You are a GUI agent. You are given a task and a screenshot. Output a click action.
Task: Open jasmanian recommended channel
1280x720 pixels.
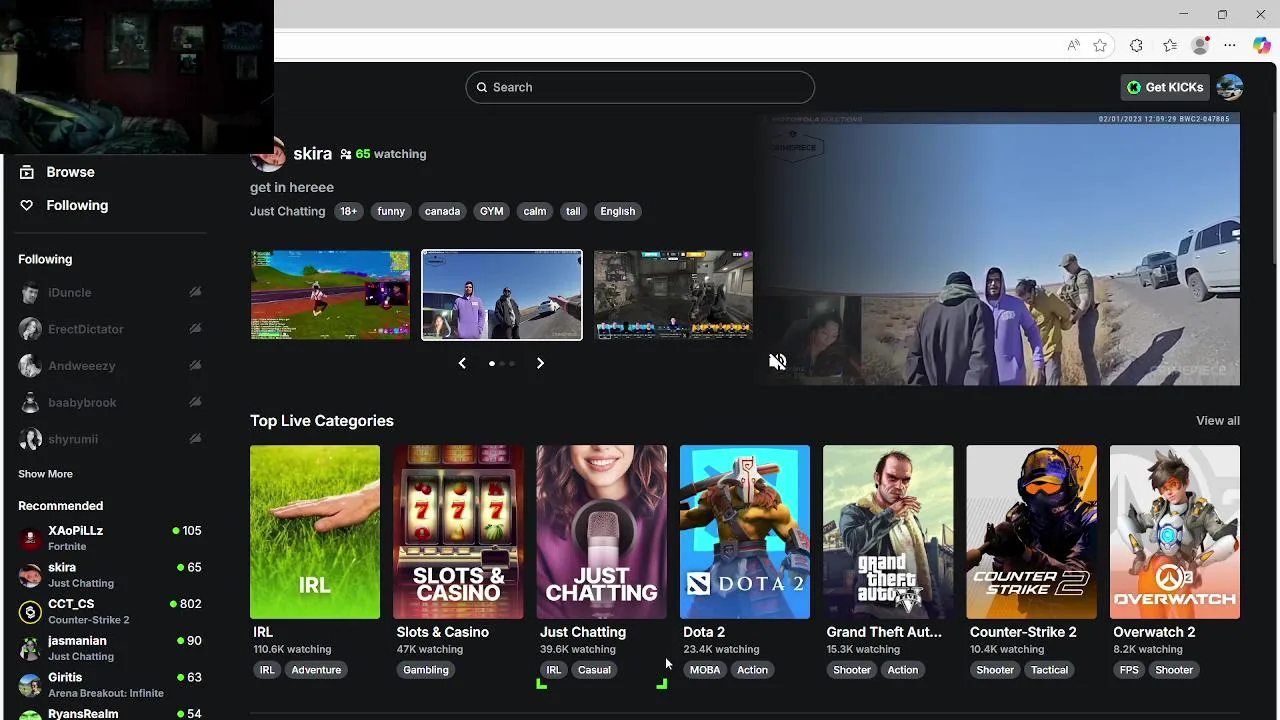111,648
